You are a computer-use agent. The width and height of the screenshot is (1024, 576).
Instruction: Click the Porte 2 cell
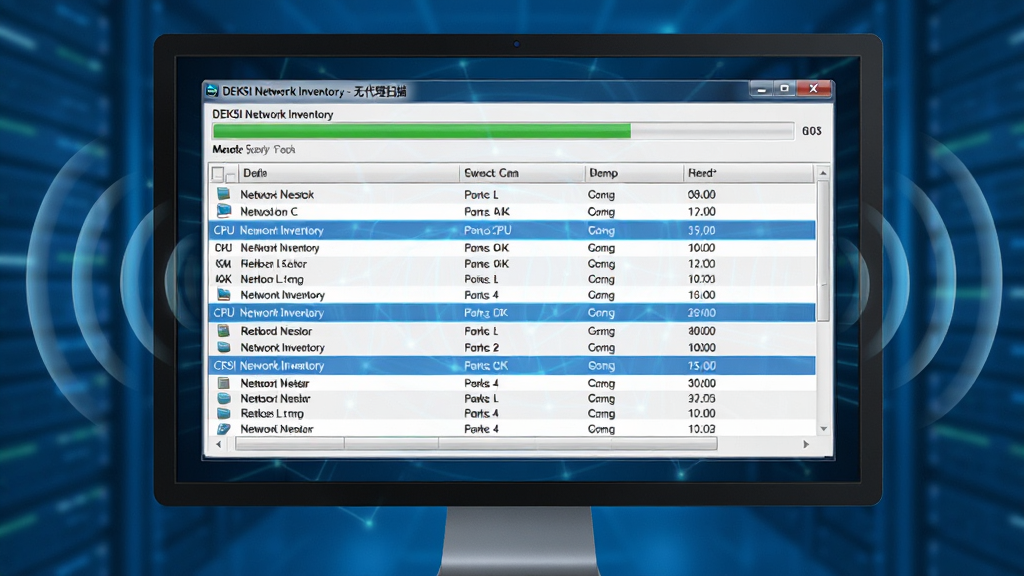click(x=481, y=348)
